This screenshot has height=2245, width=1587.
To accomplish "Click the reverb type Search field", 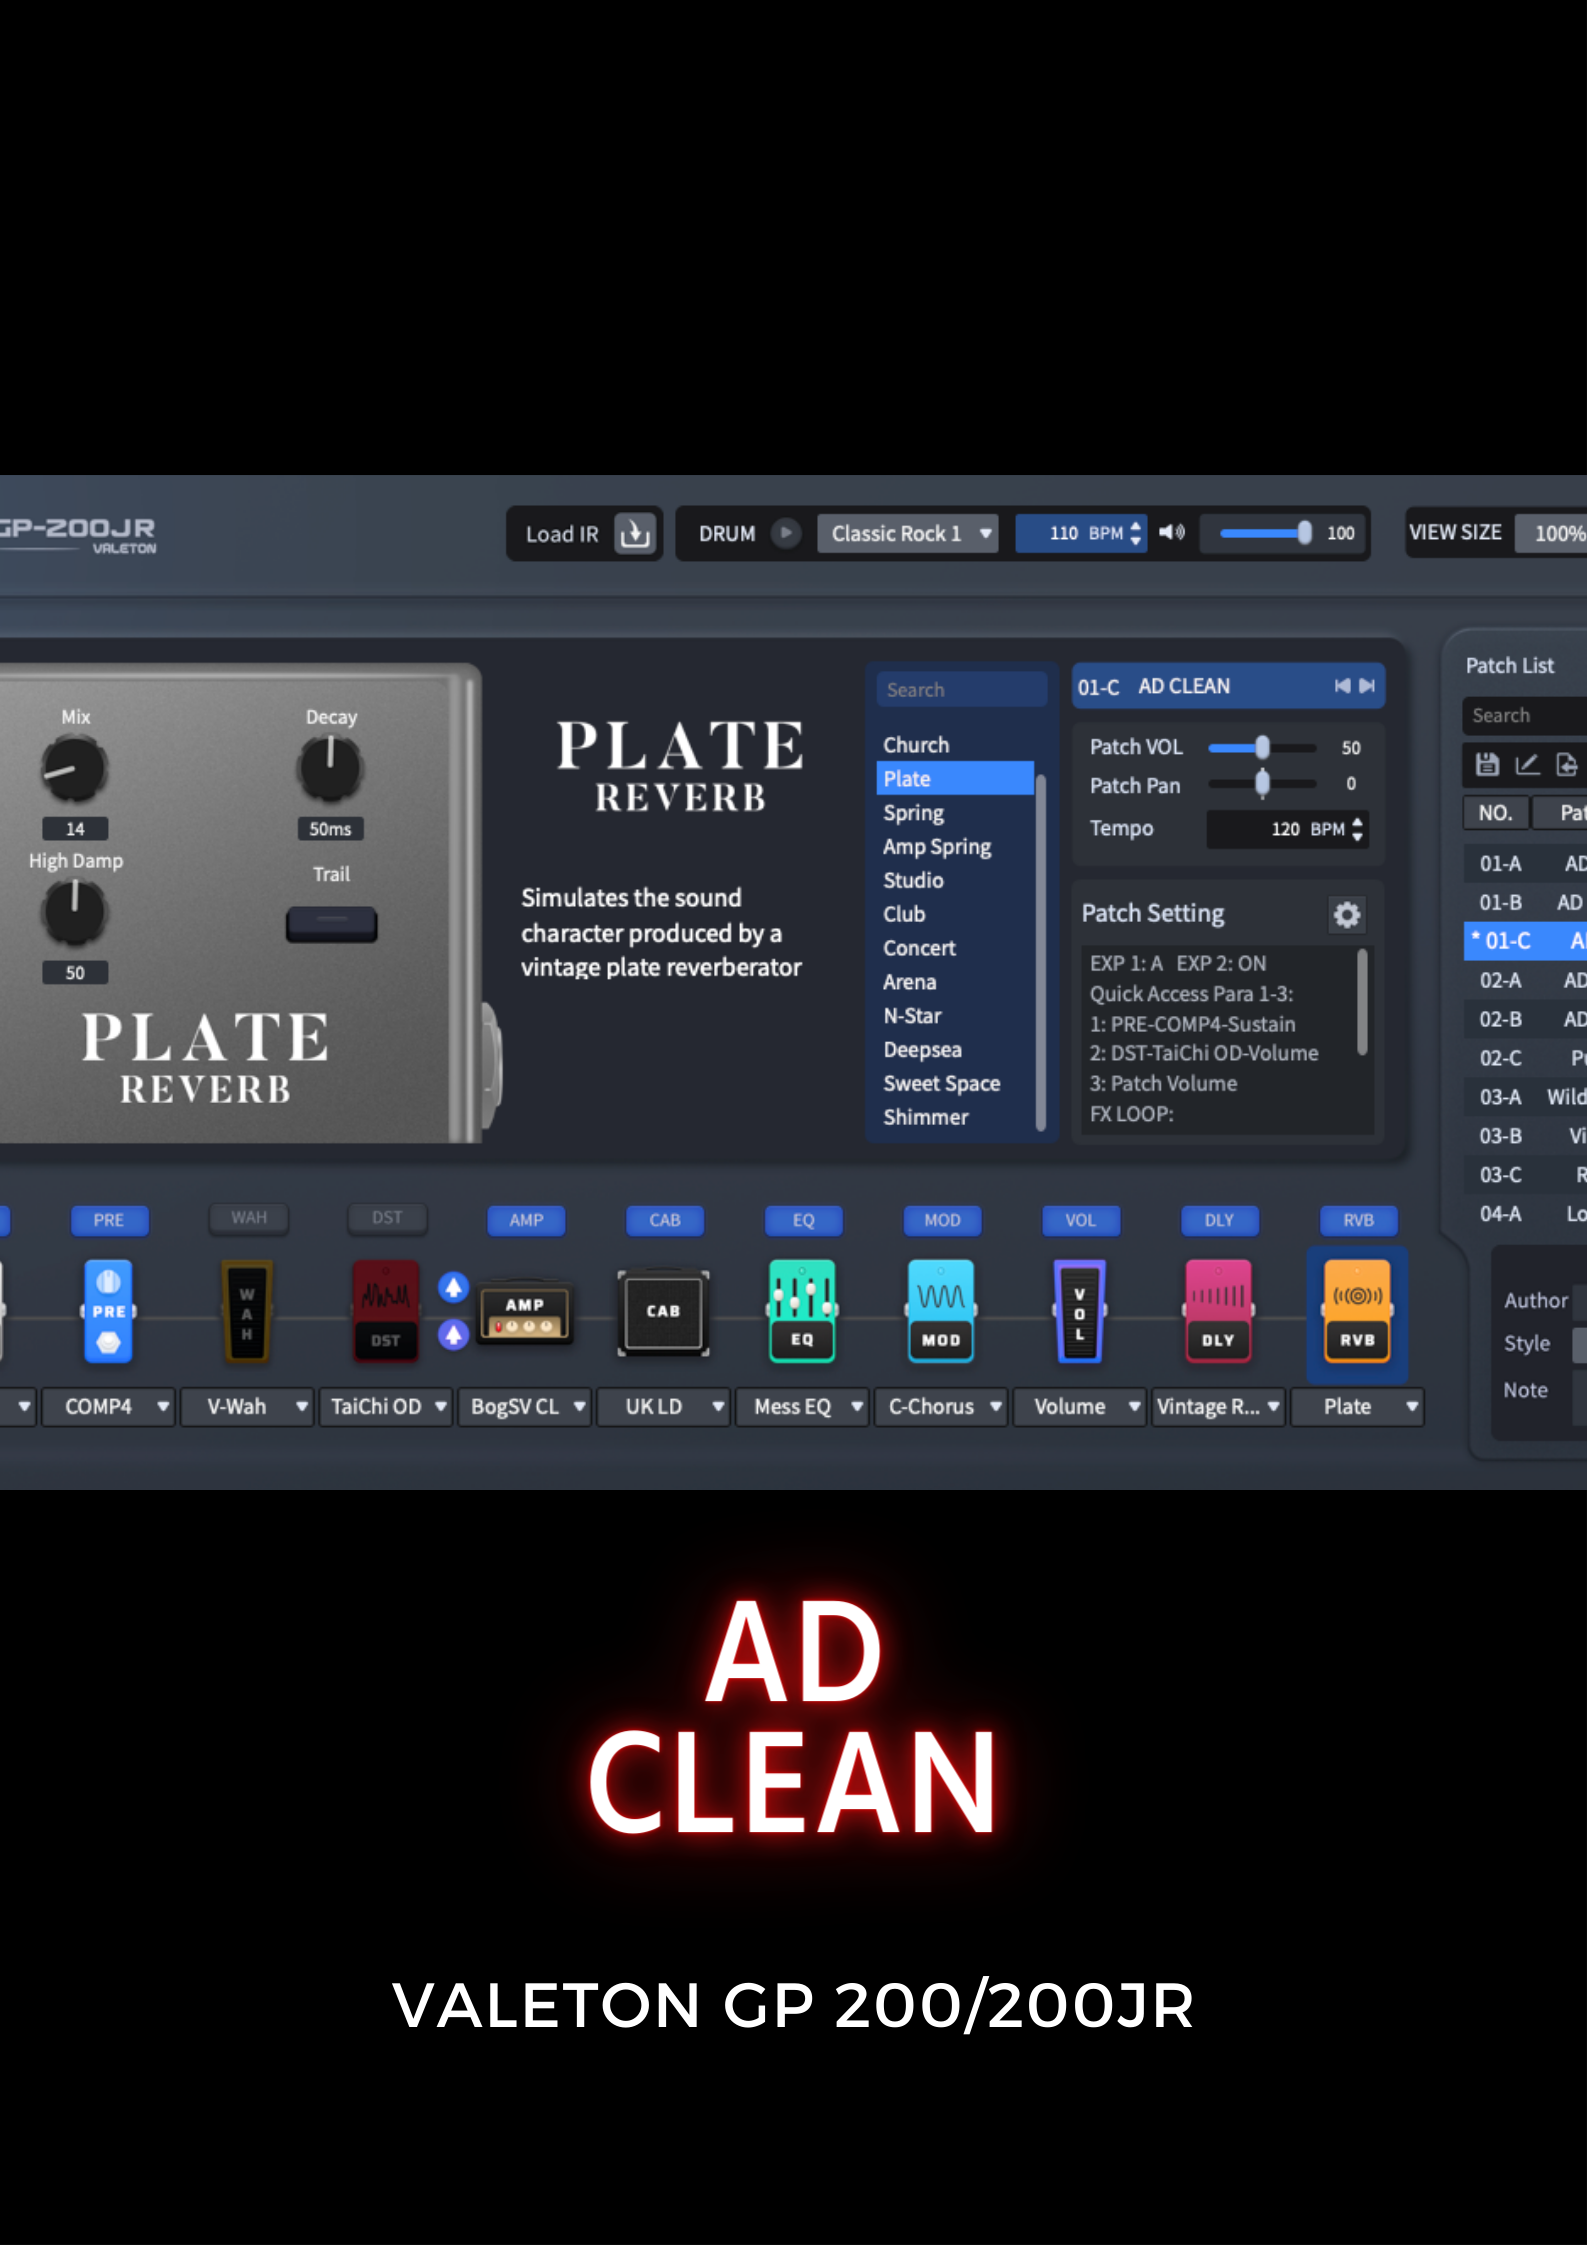I will [962, 689].
